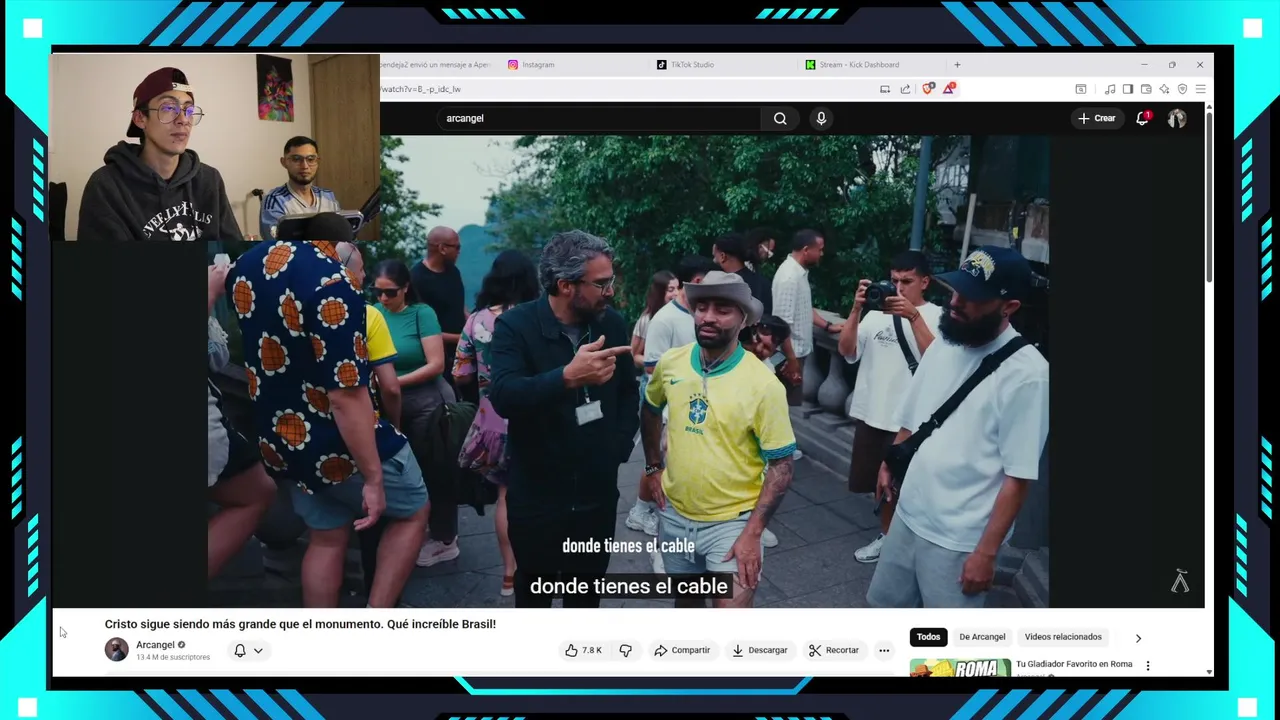Click the cast/screen icon in address bar
This screenshot has width=1280, height=720.
pos(885,89)
